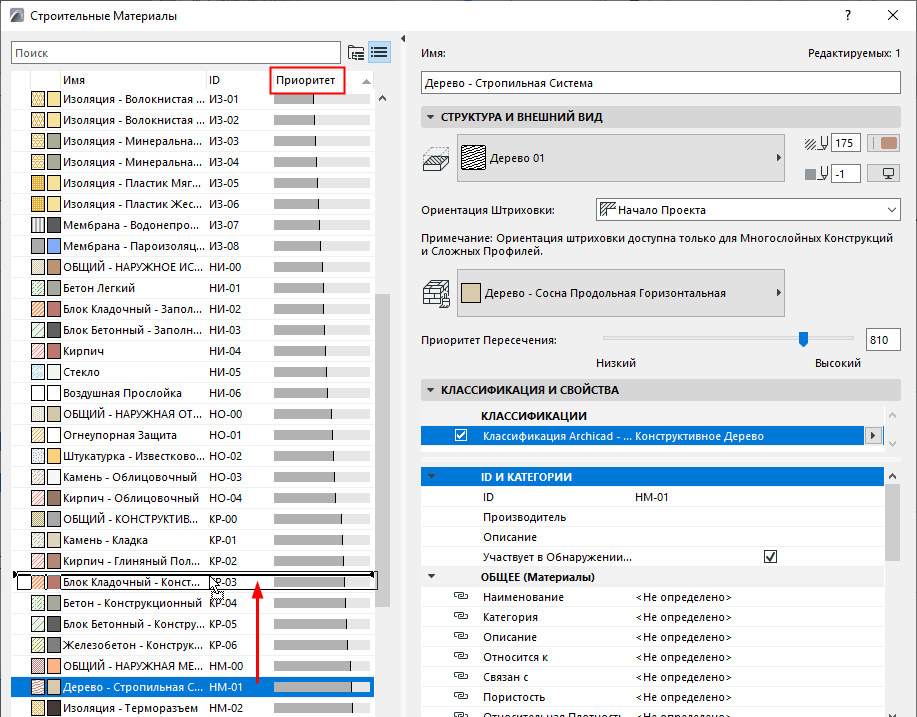Image resolution: width=917 pixels, height=717 pixels.
Task: Click the link icon beside Связан с
Action: point(461,677)
